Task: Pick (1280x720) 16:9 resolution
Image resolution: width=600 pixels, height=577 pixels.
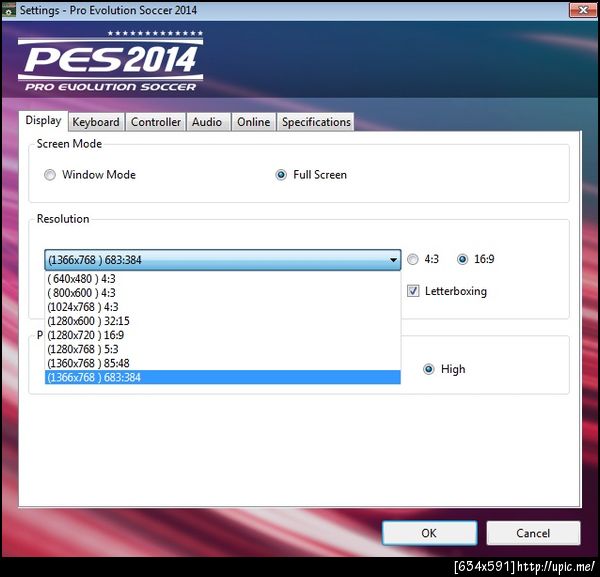Action: coord(223,335)
